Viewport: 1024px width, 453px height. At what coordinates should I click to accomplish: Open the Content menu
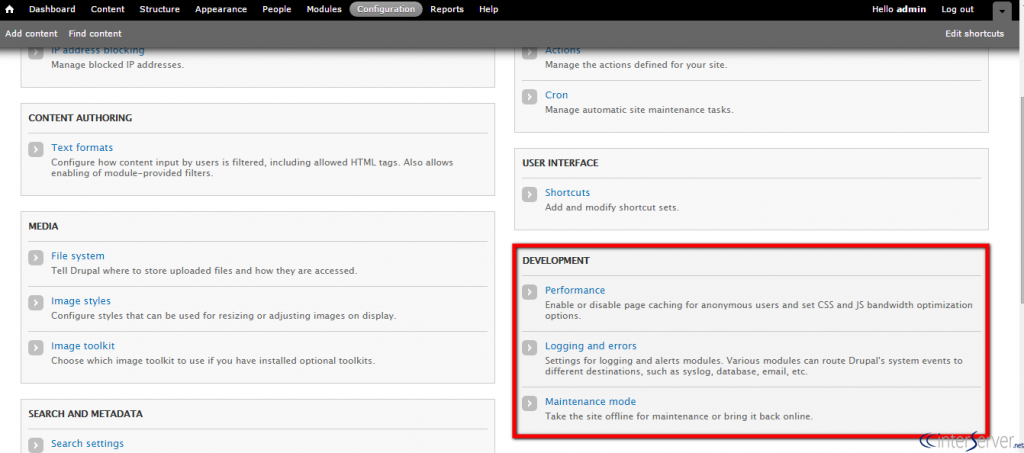[x=108, y=9]
